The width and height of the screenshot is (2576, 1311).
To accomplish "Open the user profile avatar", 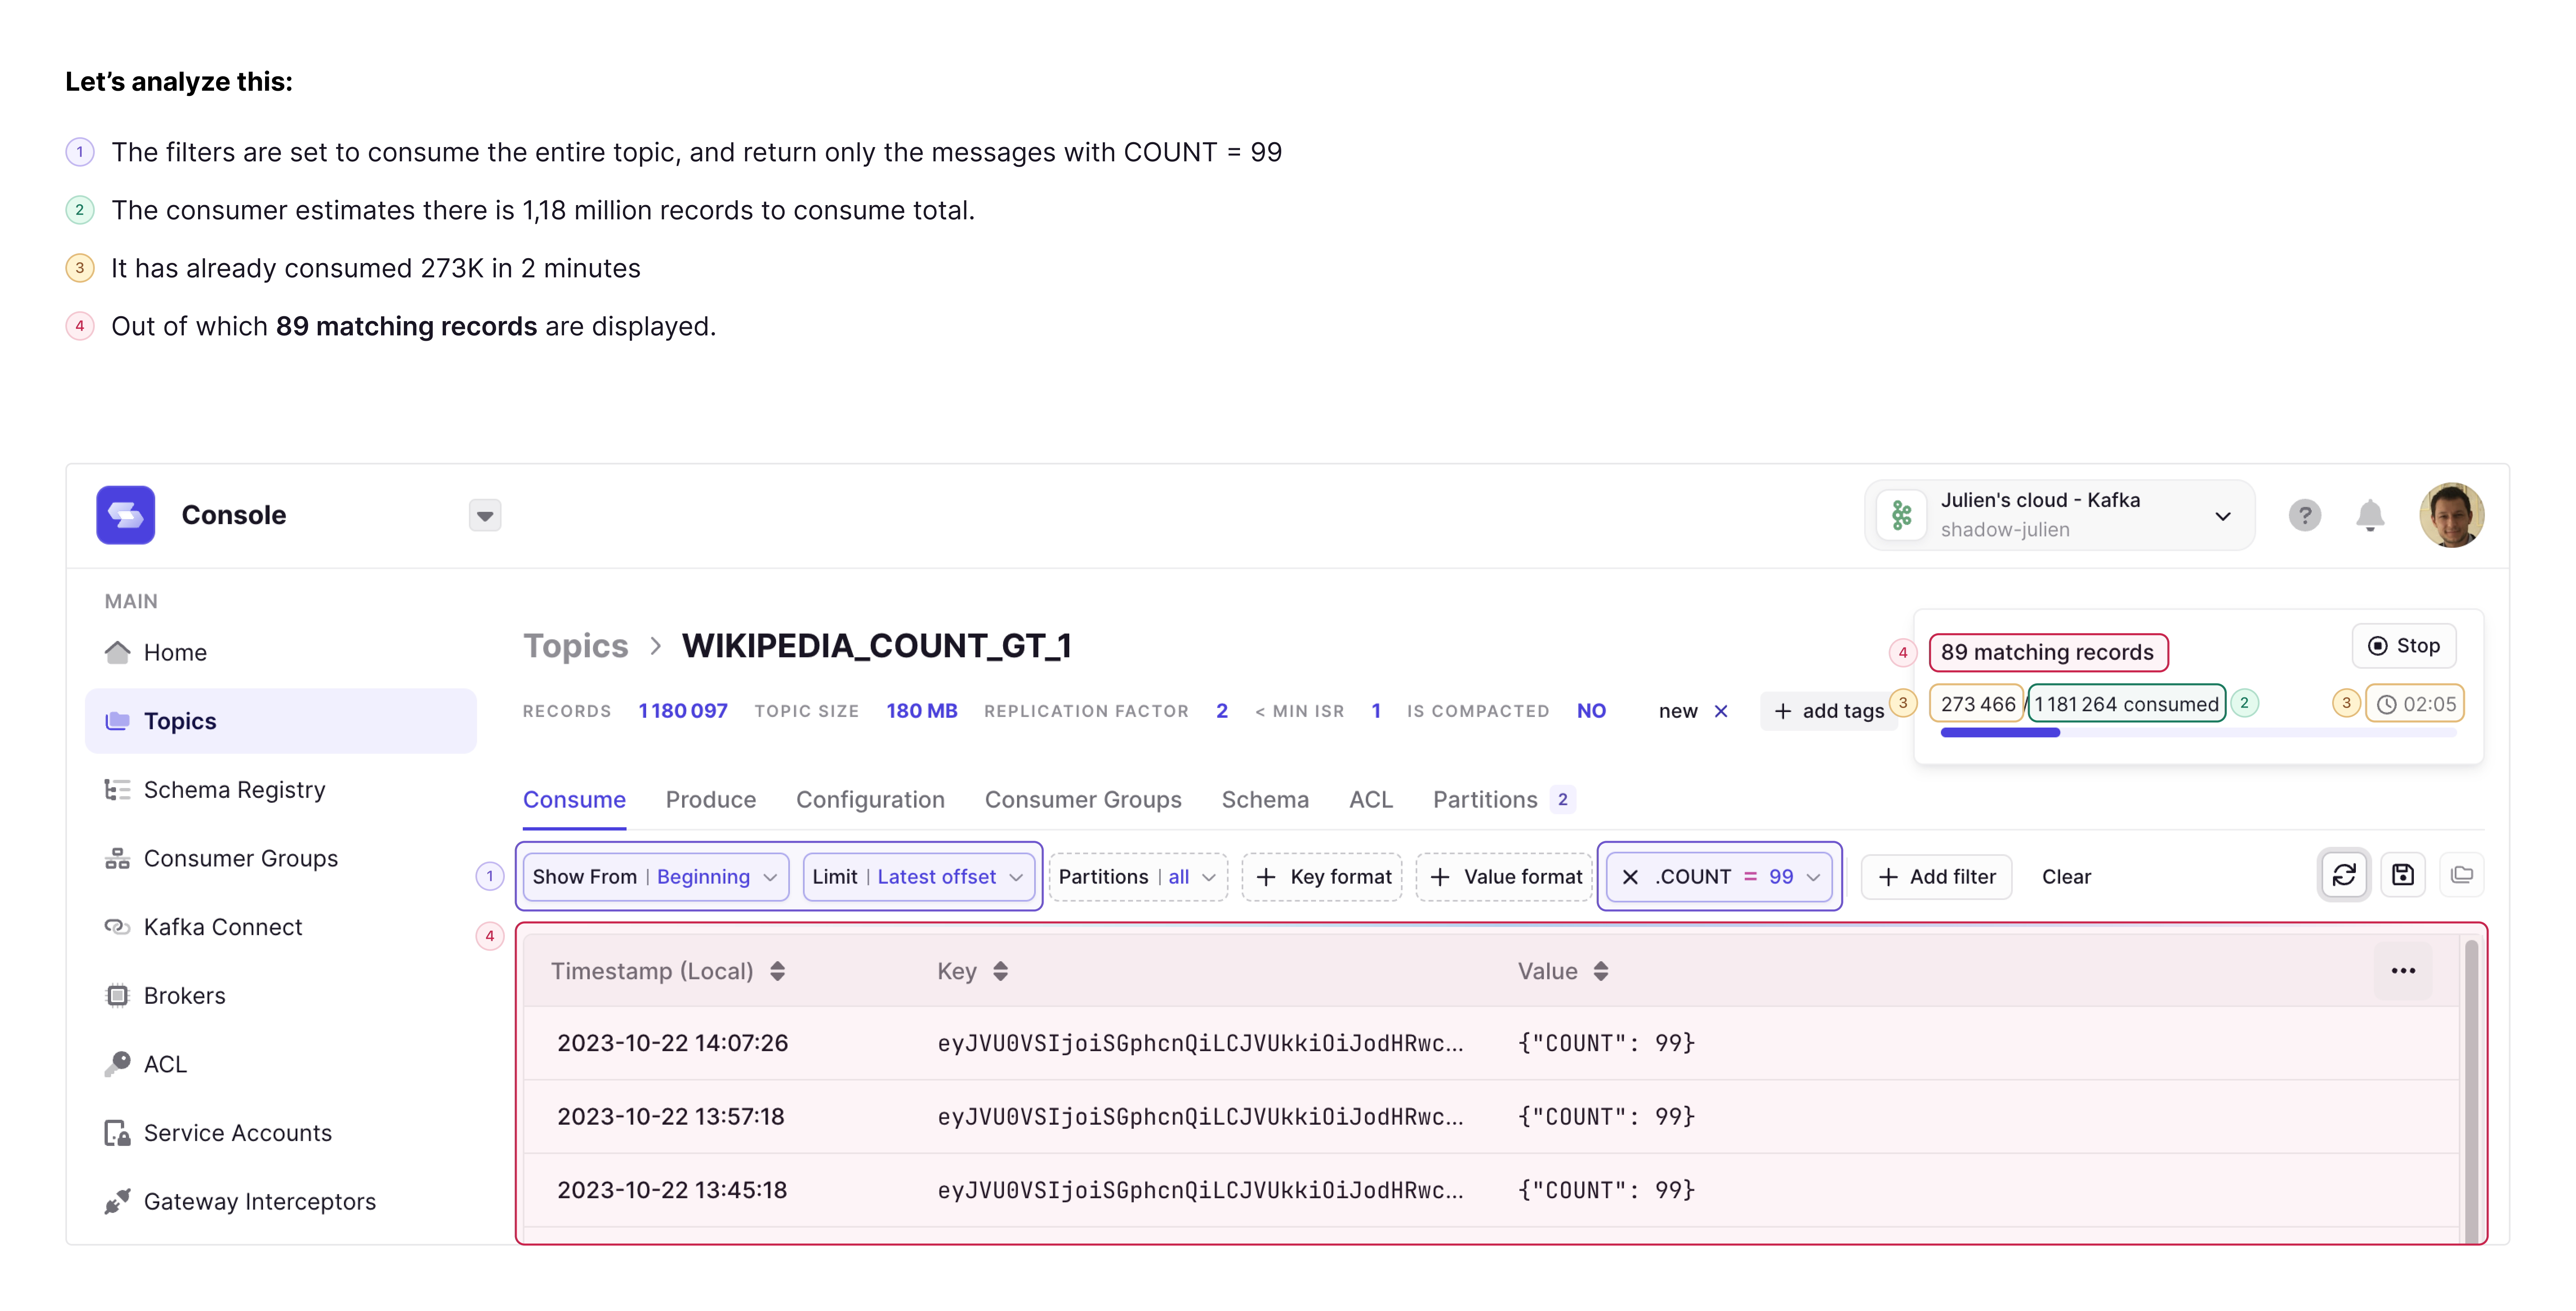I will [2451, 516].
